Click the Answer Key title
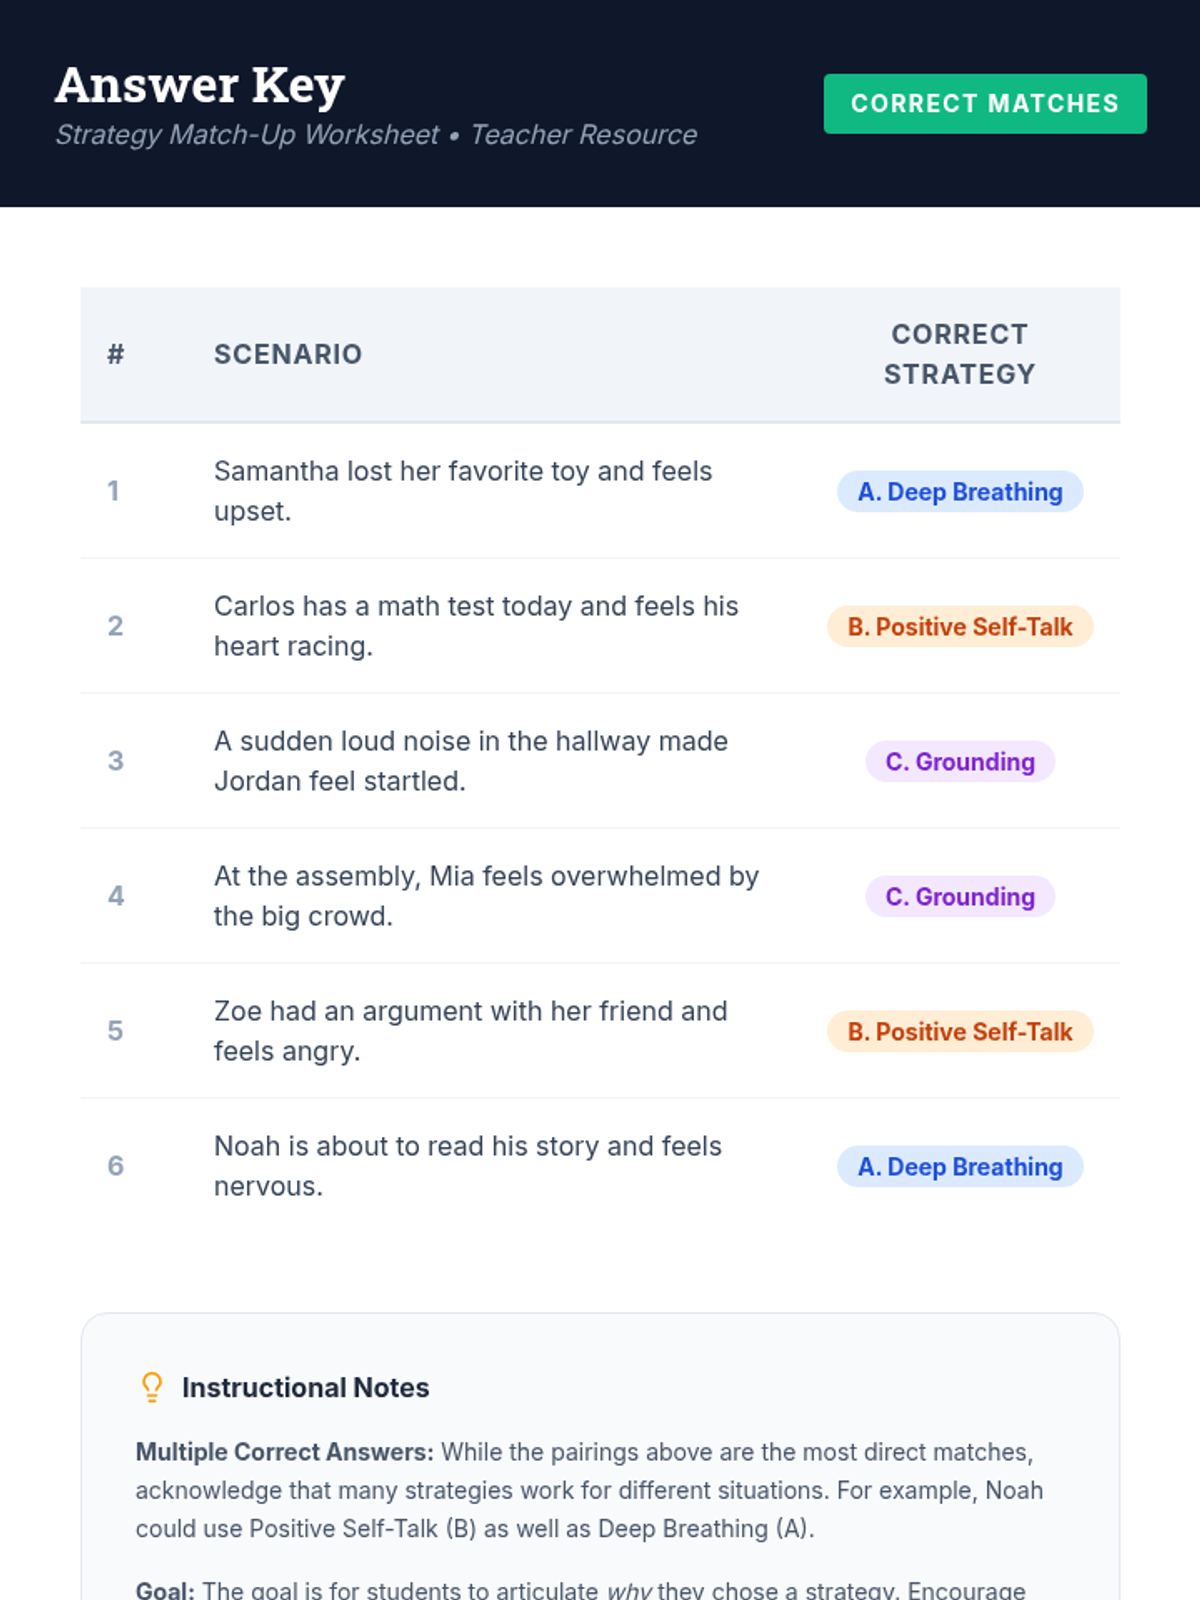Screen dimensions: 1200x1600 [x=200, y=85]
